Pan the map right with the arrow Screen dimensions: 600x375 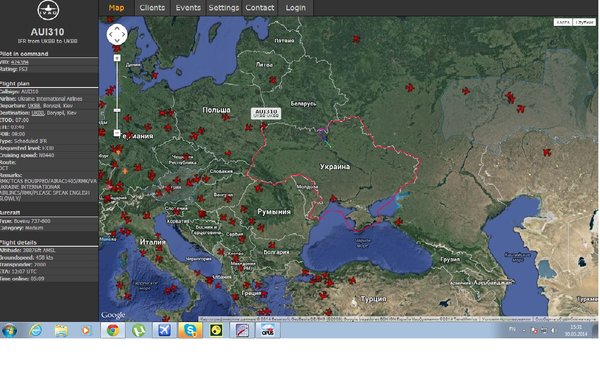[123, 35]
